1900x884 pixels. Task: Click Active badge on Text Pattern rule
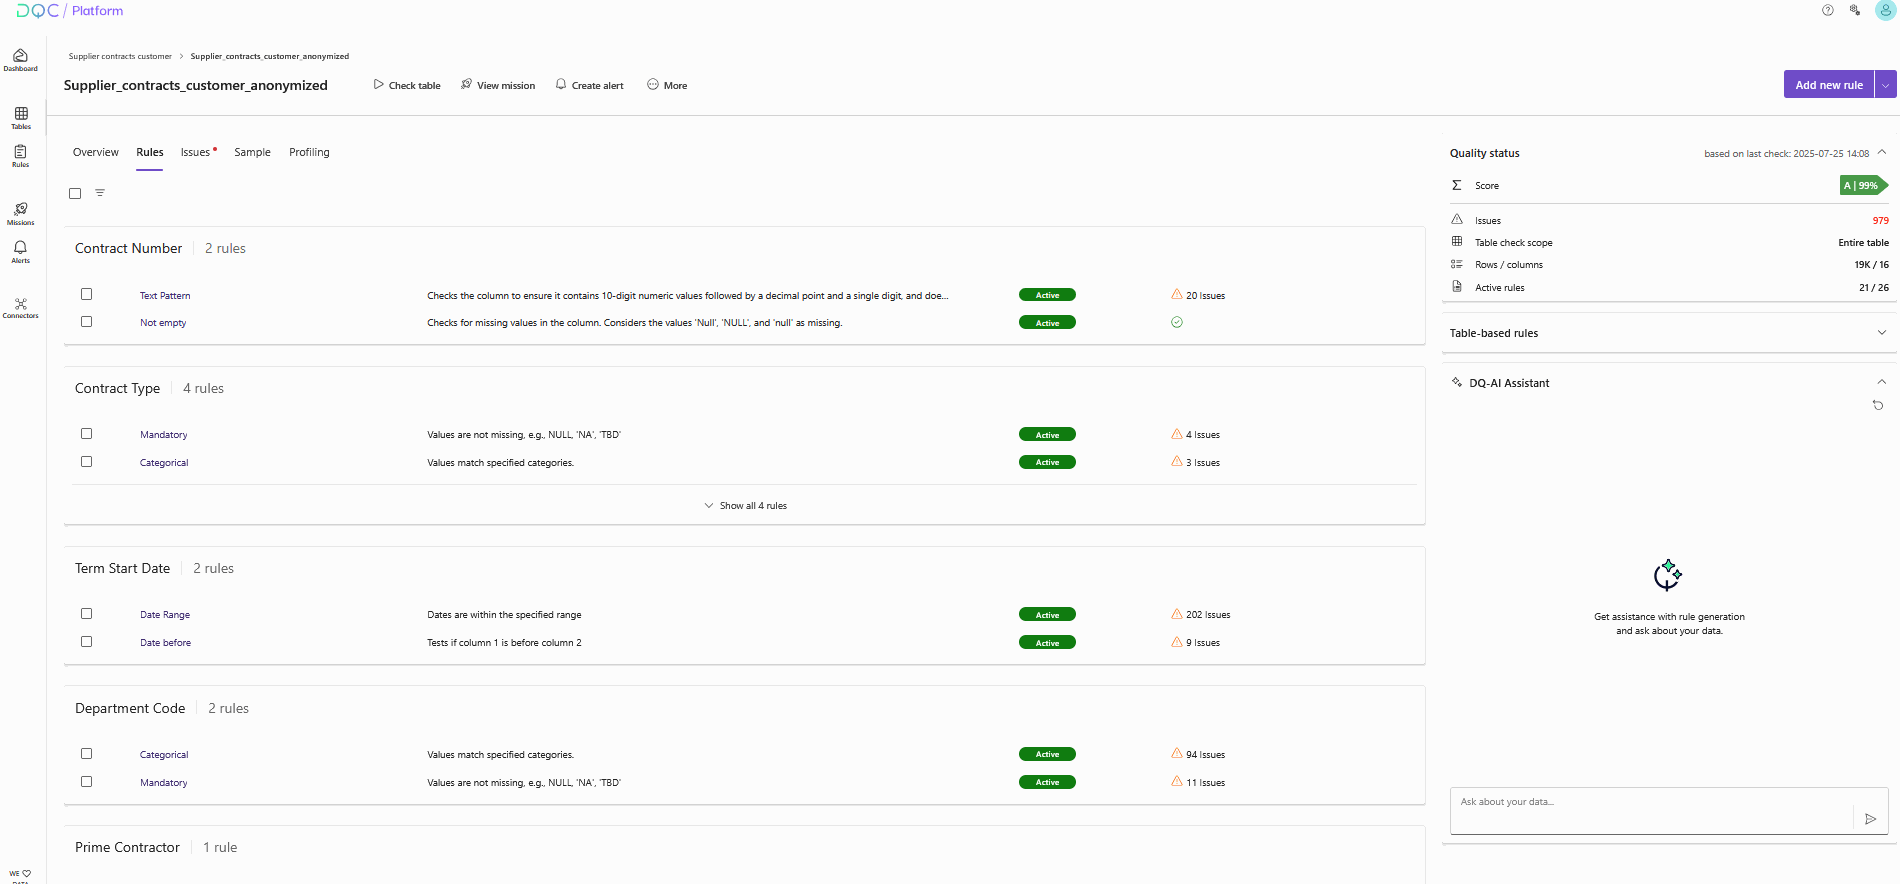point(1047,295)
